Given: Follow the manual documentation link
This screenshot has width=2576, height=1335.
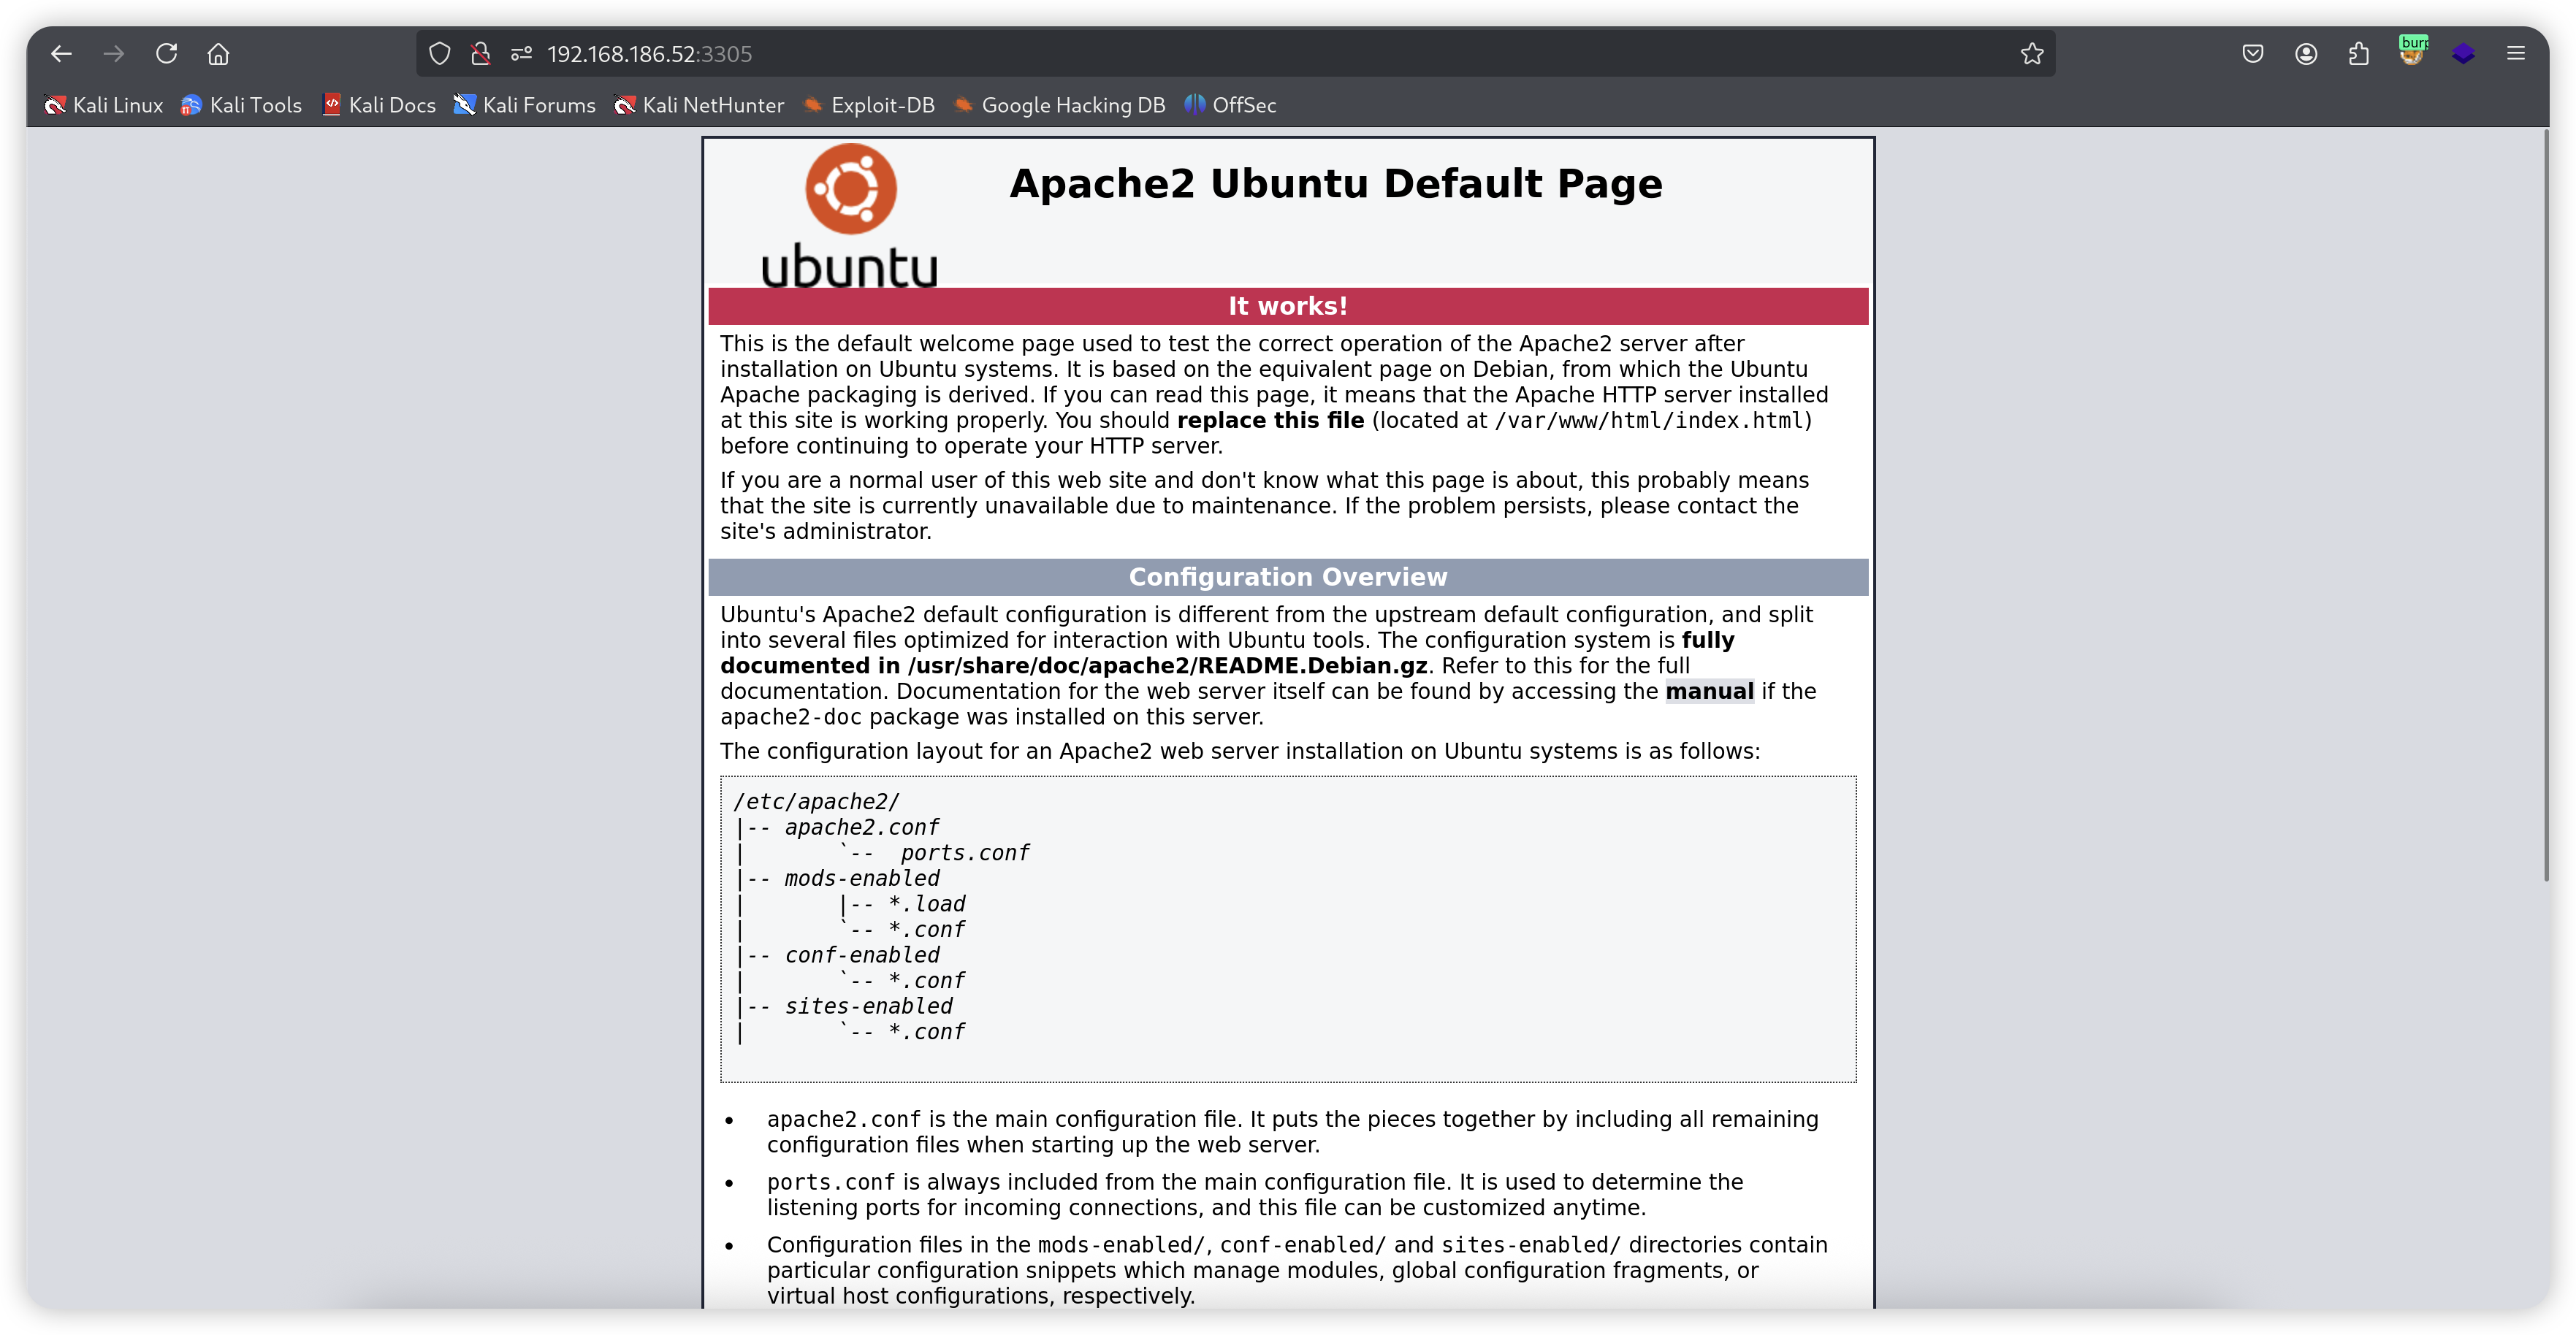Looking at the screenshot, I should pos(1709,691).
